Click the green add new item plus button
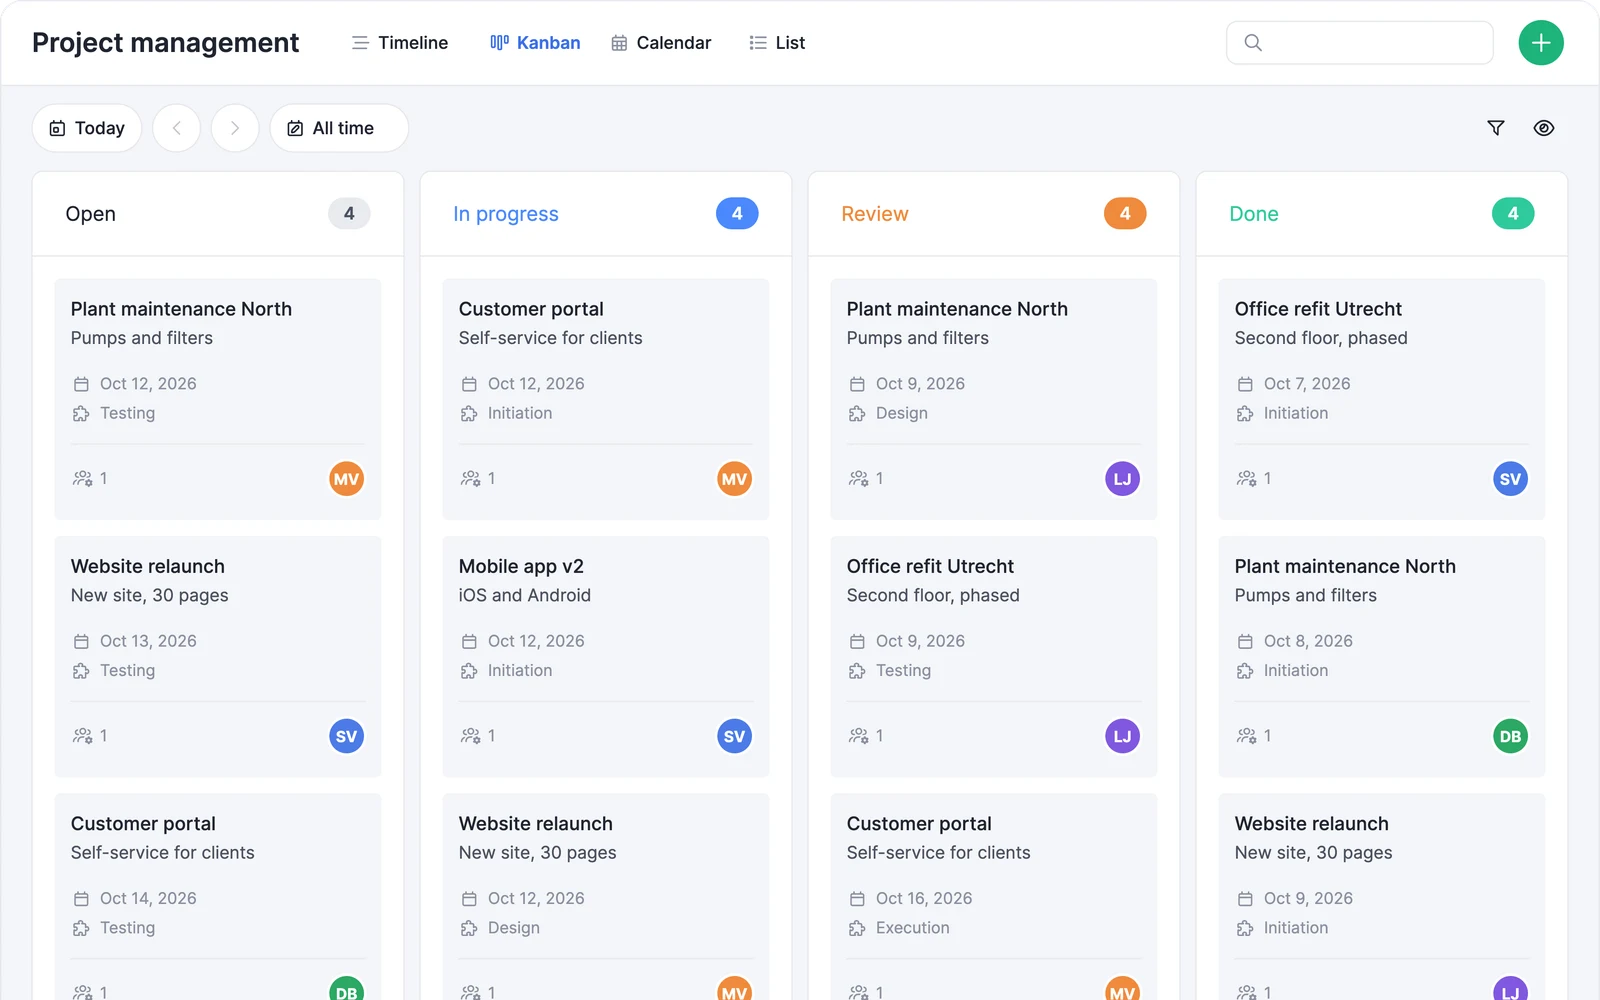Viewport: 1600px width, 1000px height. pos(1541,43)
